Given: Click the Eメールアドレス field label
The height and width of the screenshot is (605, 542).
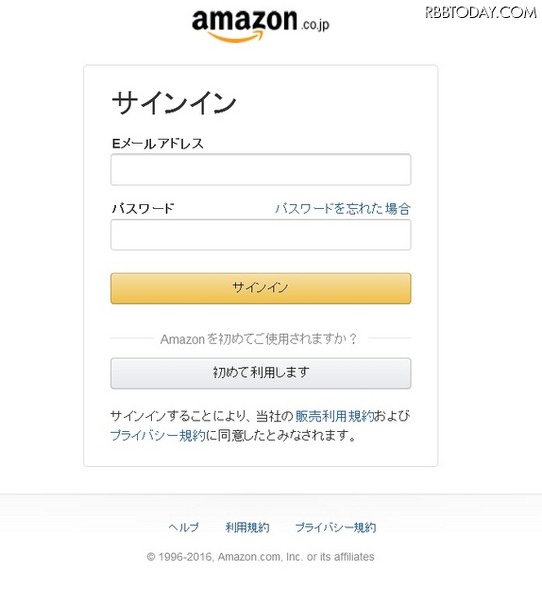Looking at the screenshot, I should tap(157, 144).
